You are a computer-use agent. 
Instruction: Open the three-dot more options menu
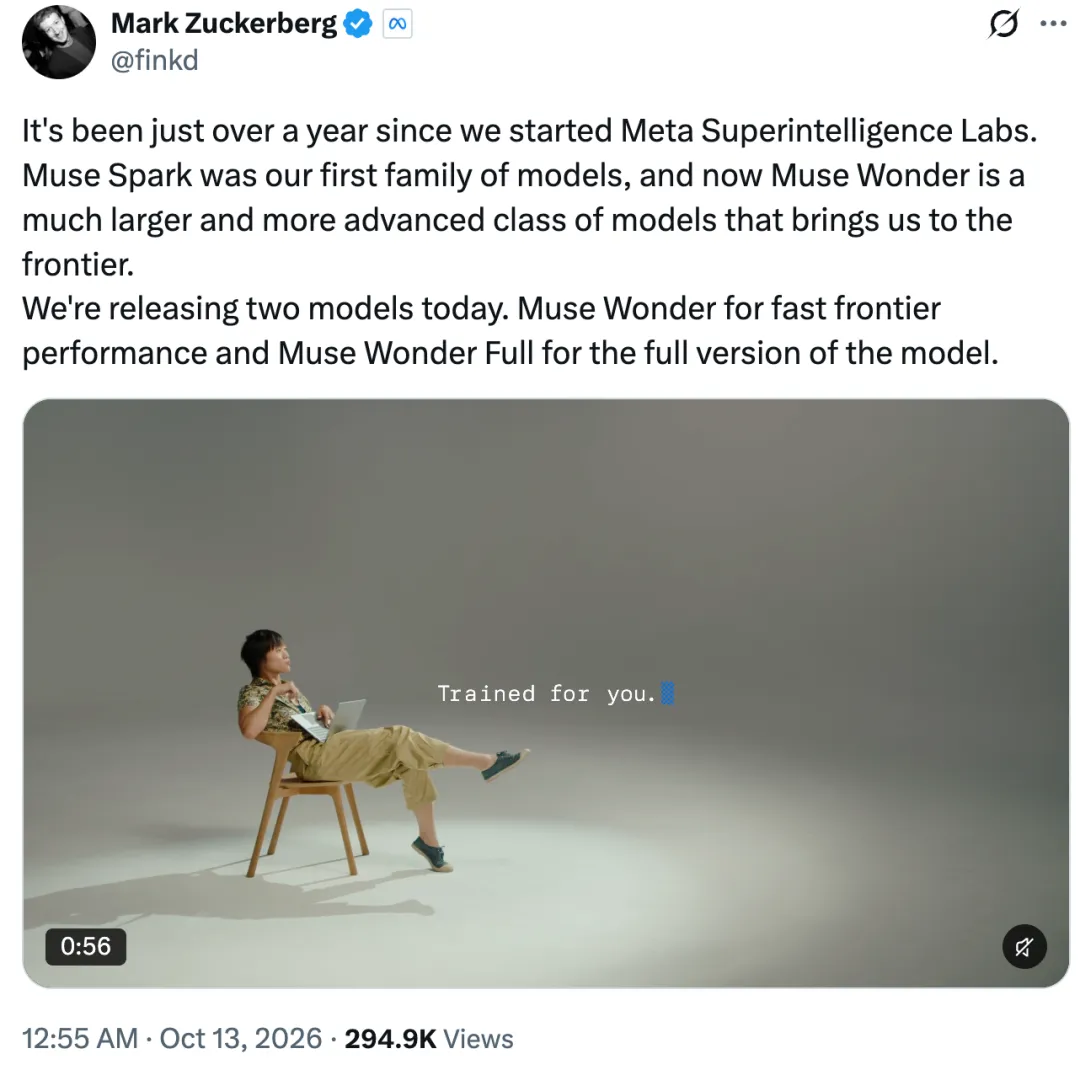click(1053, 24)
